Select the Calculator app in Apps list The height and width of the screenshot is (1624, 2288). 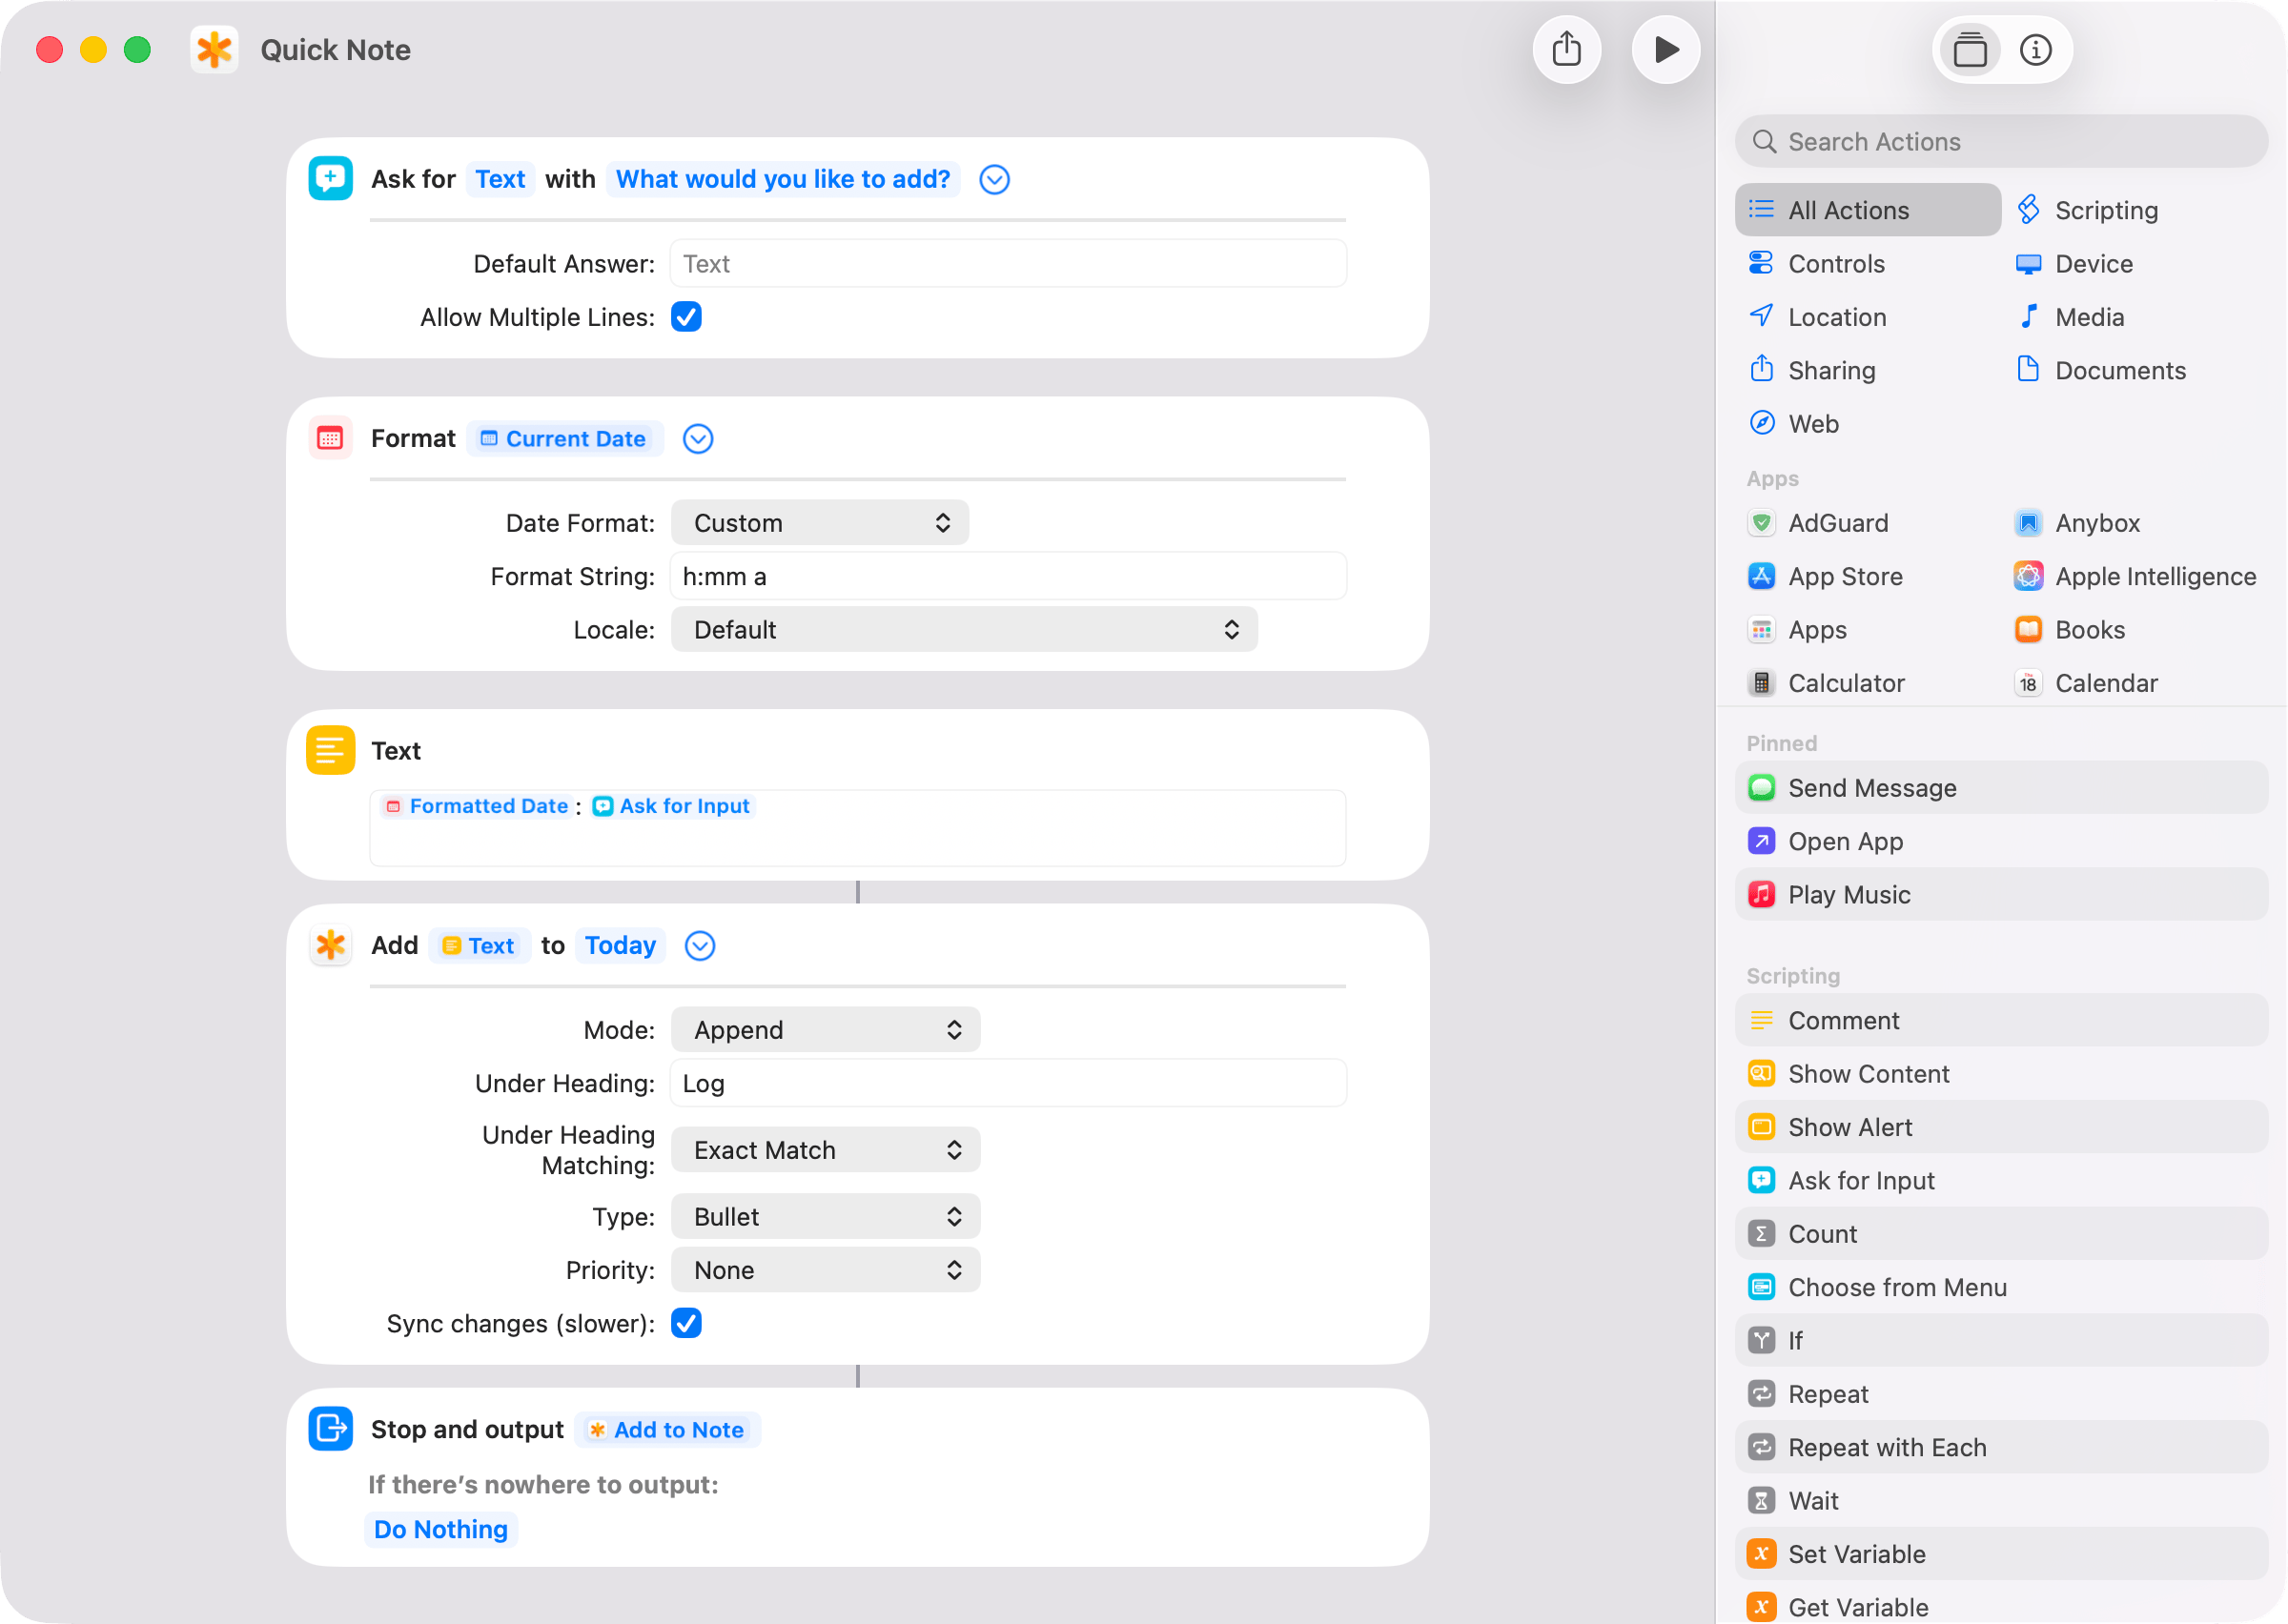[x=1845, y=683]
